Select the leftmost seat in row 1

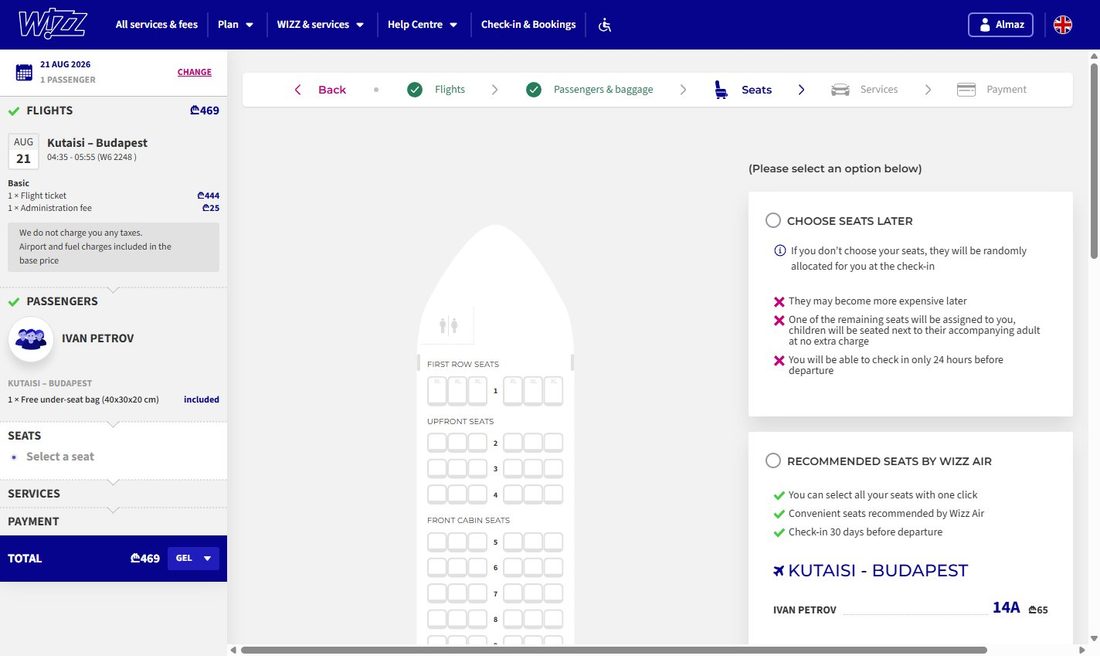(x=437, y=391)
